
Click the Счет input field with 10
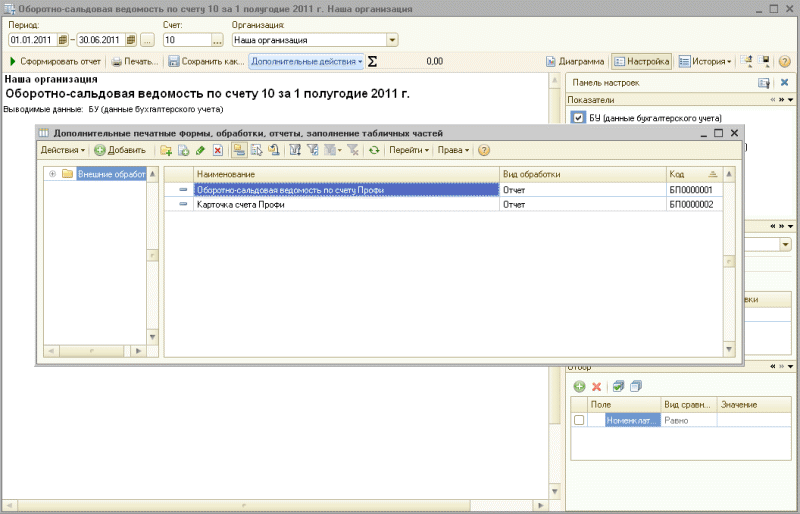click(187, 40)
